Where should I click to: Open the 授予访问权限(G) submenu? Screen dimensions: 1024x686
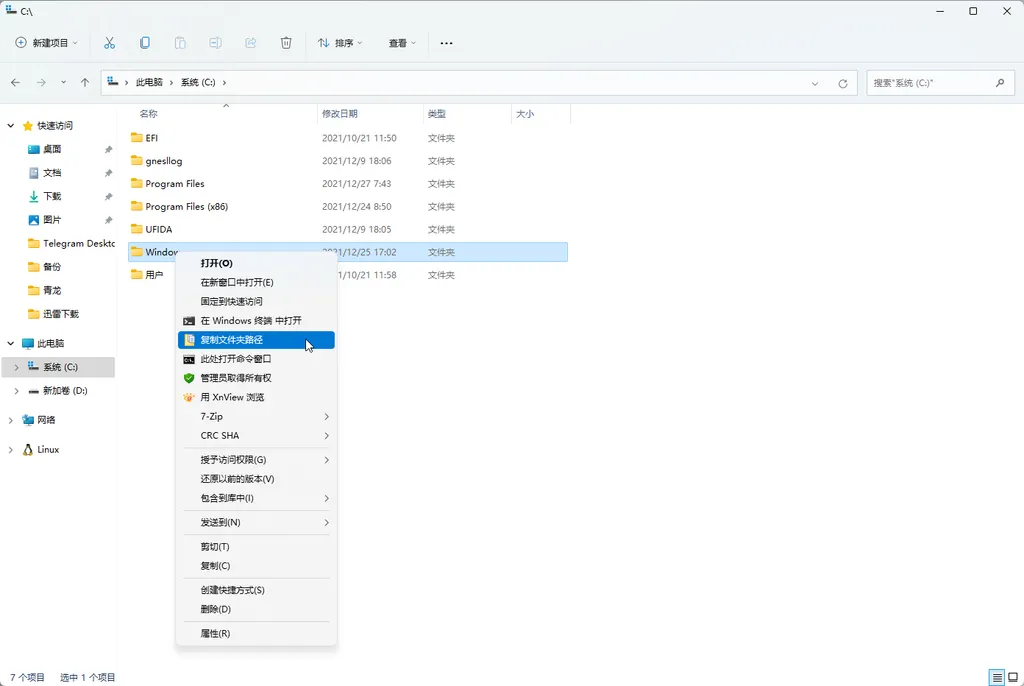pos(256,460)
